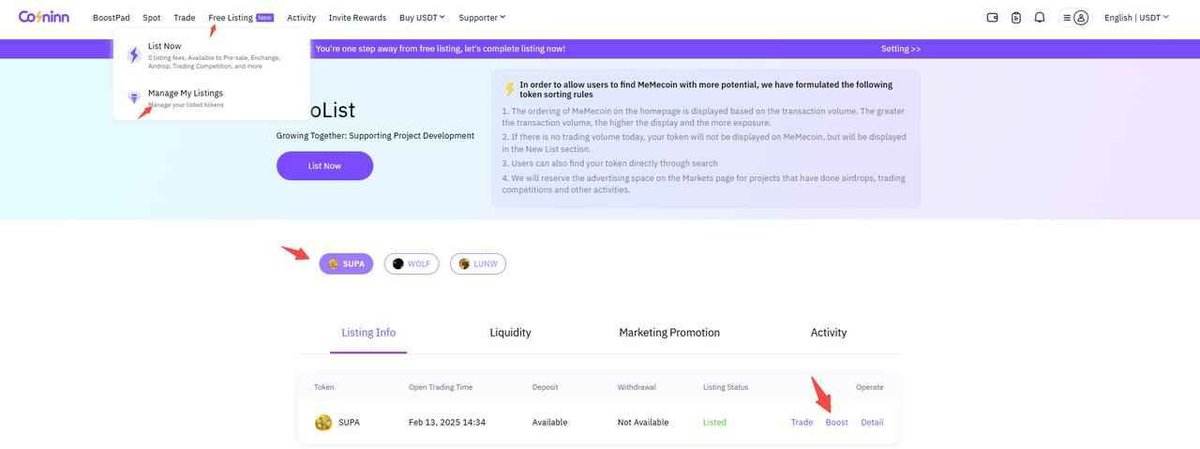Screen dimensions: 1200x449
Task: Open BoostPad in the navigation bar
Action: (x=111, y=17)
